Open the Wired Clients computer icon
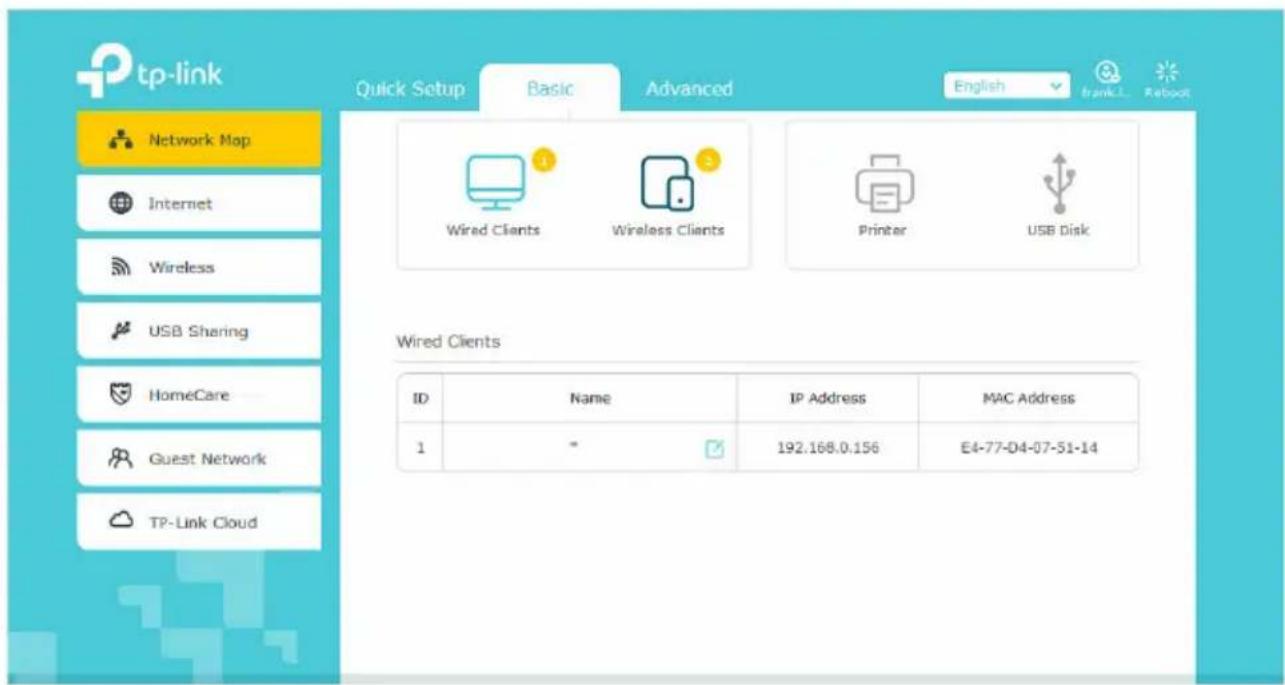The width and height of the screenshot is (1285, 685). [494, 183]
